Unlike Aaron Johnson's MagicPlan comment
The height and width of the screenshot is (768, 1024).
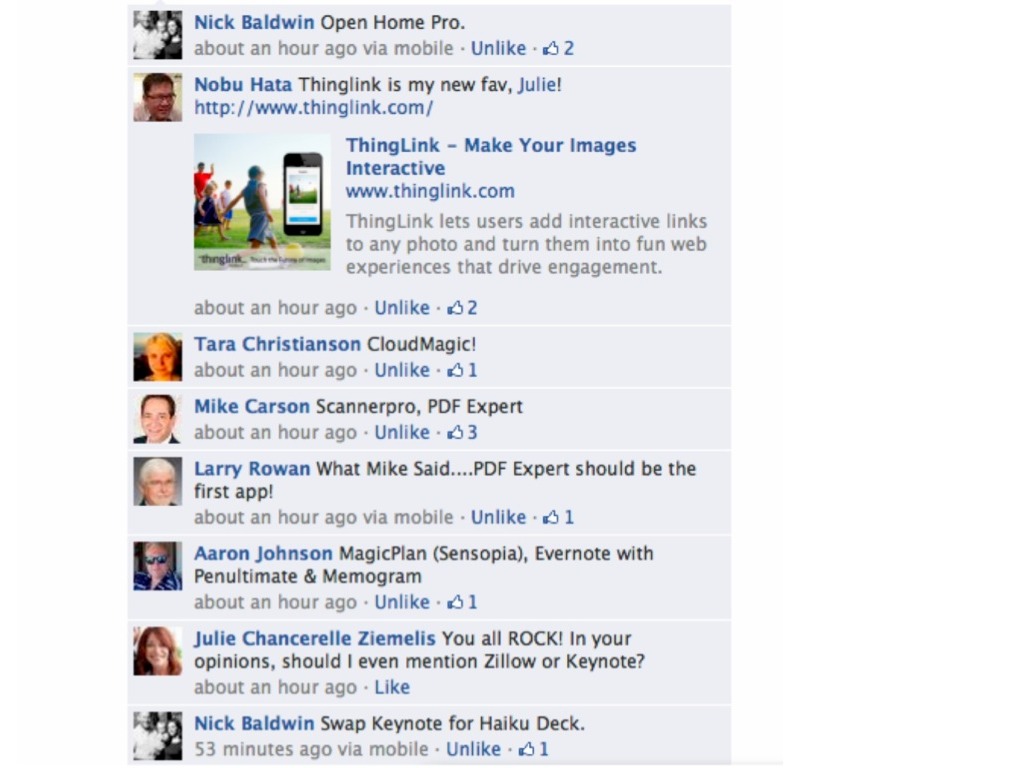[x=402, y=602]
